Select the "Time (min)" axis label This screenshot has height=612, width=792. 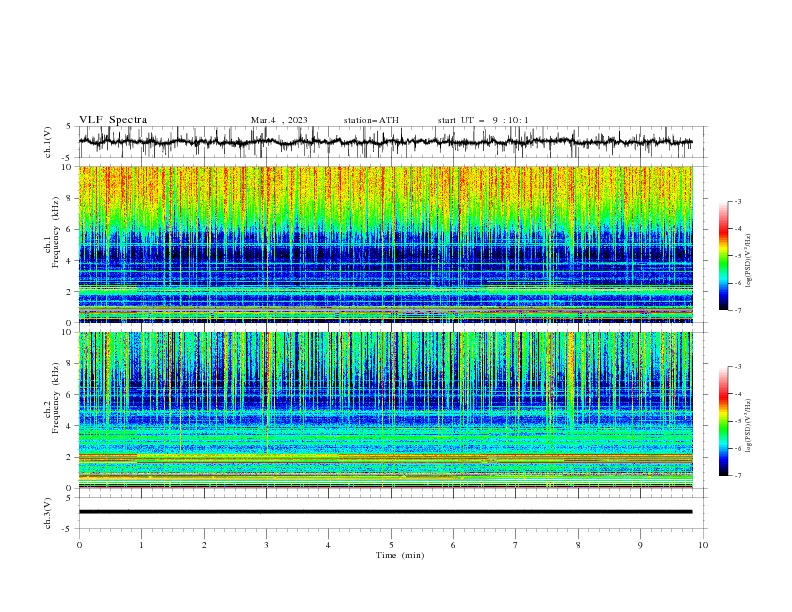pos(400,555)
